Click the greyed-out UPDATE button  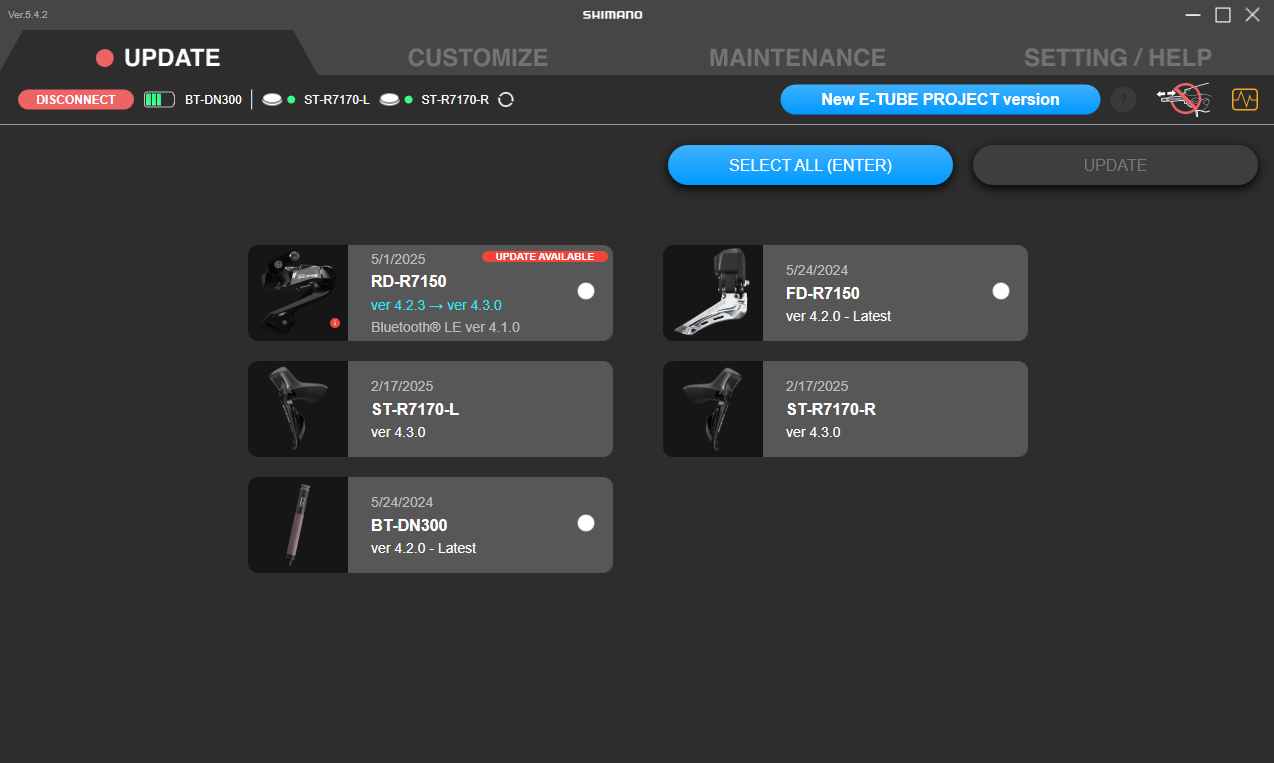point(1115,165)
